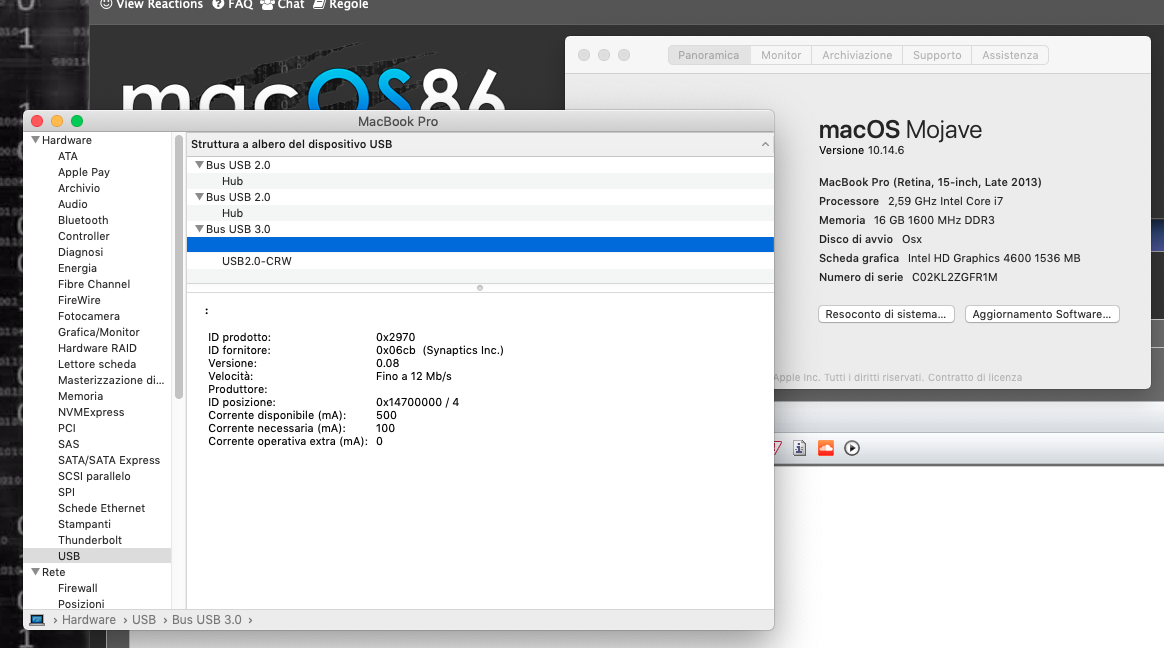The image size is (1164, 648).
Task: Select Fibre Channel in the sidebar
Action: [94, 284]
